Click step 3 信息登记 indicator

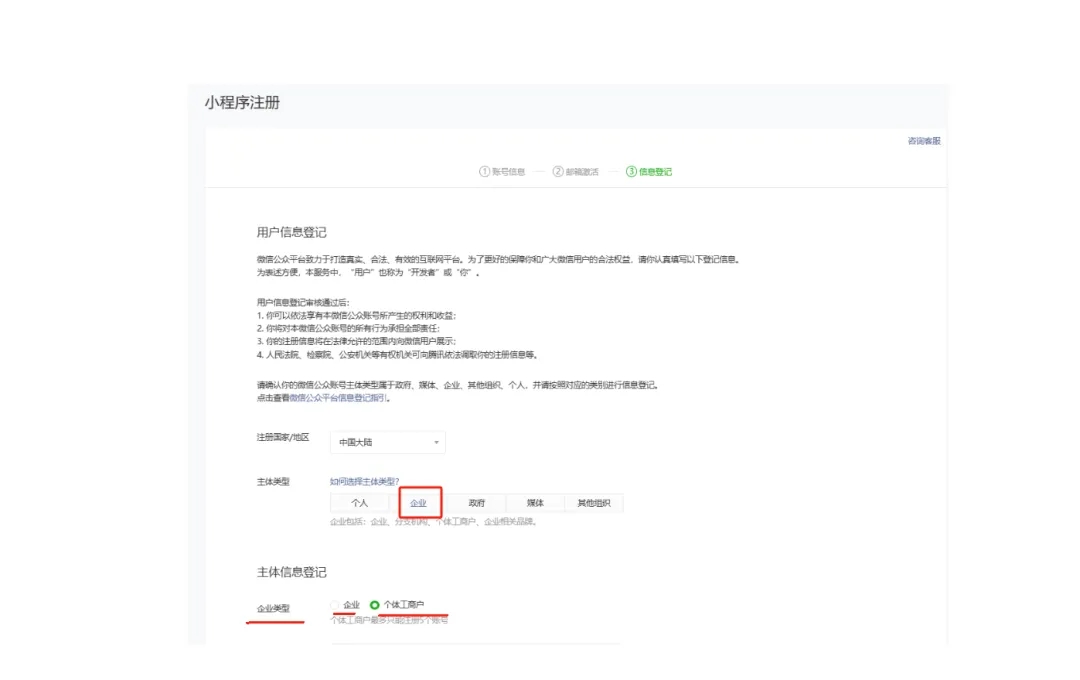pos(649,172)
